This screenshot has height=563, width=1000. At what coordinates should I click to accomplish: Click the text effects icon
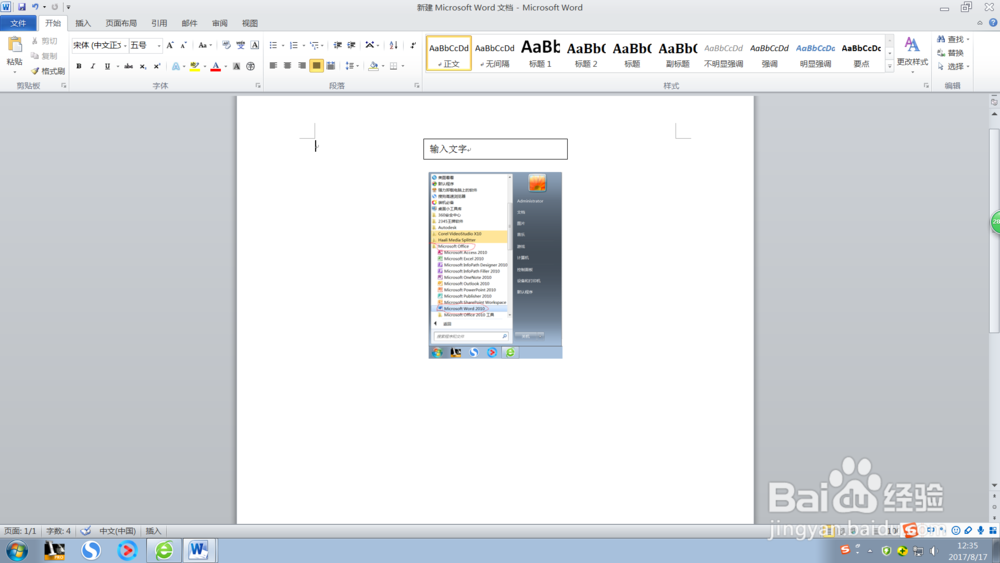(176, 66)
